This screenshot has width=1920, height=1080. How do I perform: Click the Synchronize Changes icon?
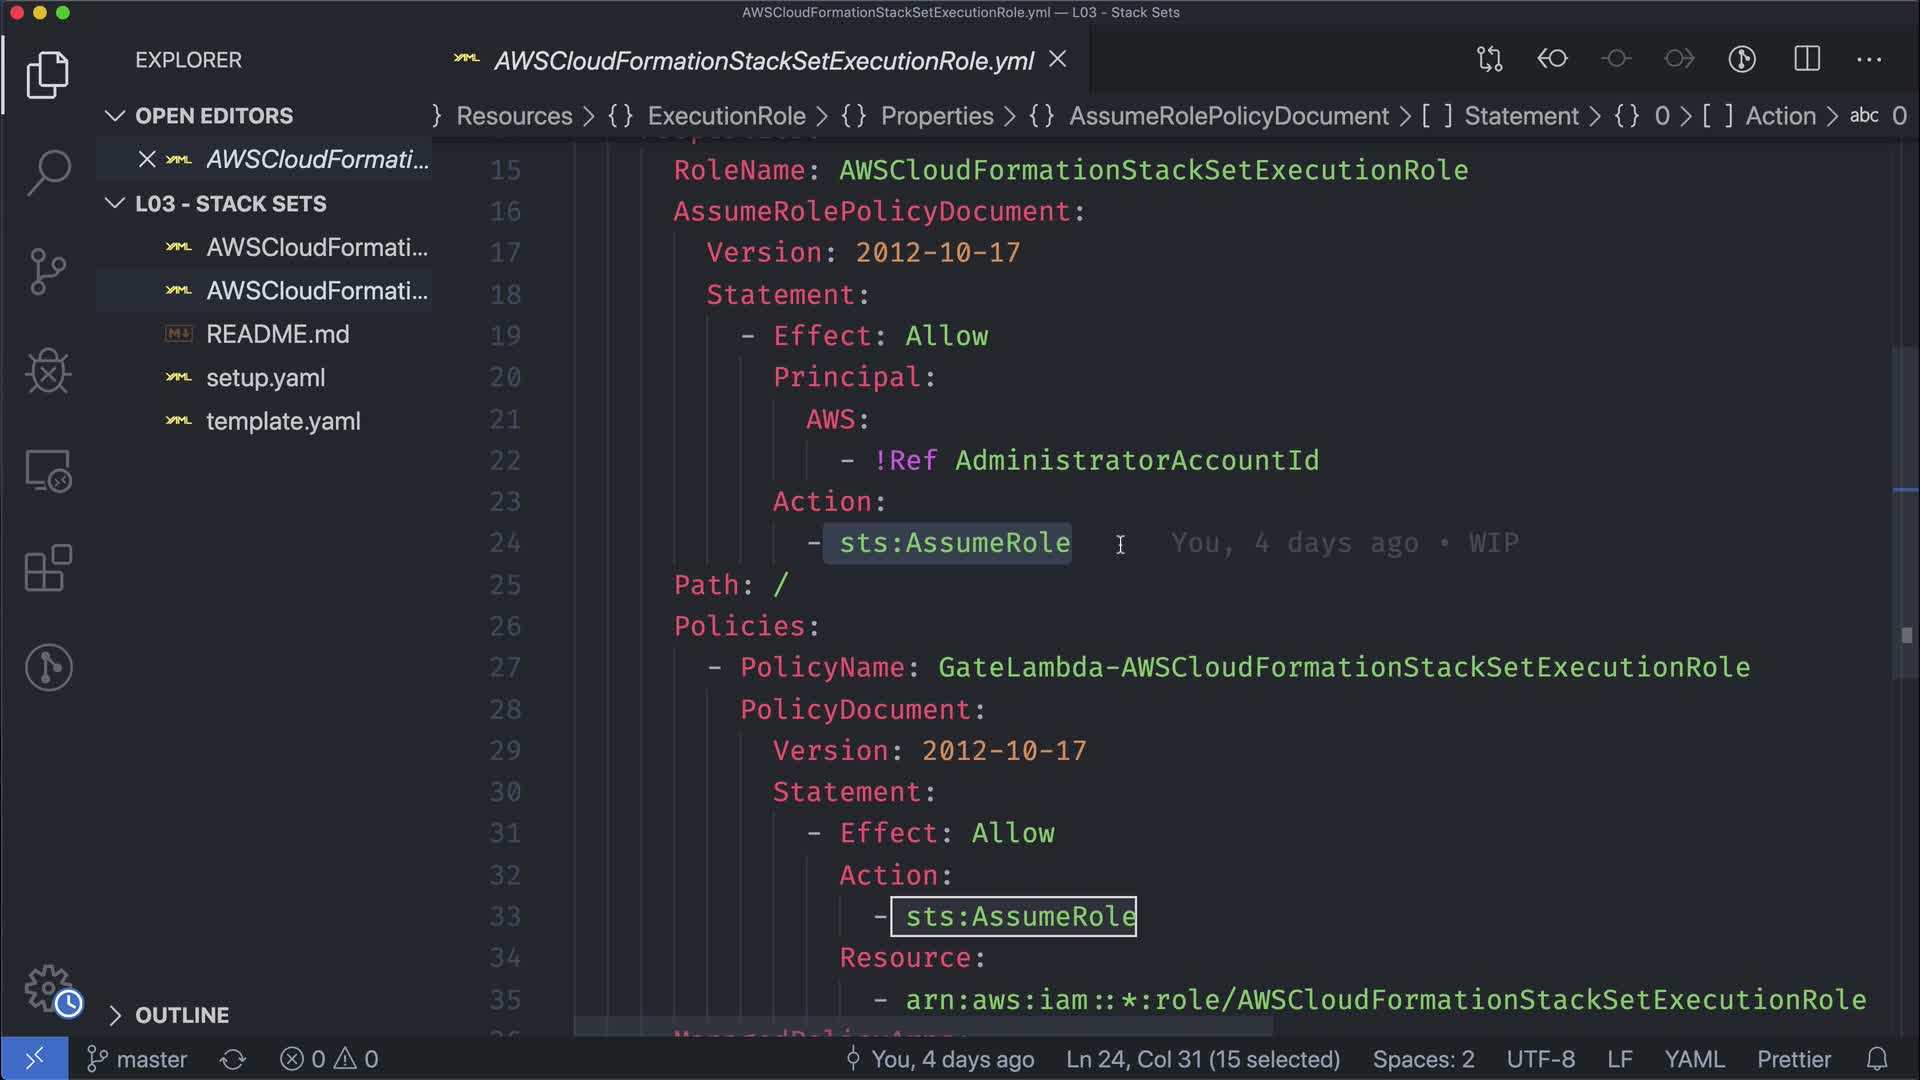(233, 1059)
